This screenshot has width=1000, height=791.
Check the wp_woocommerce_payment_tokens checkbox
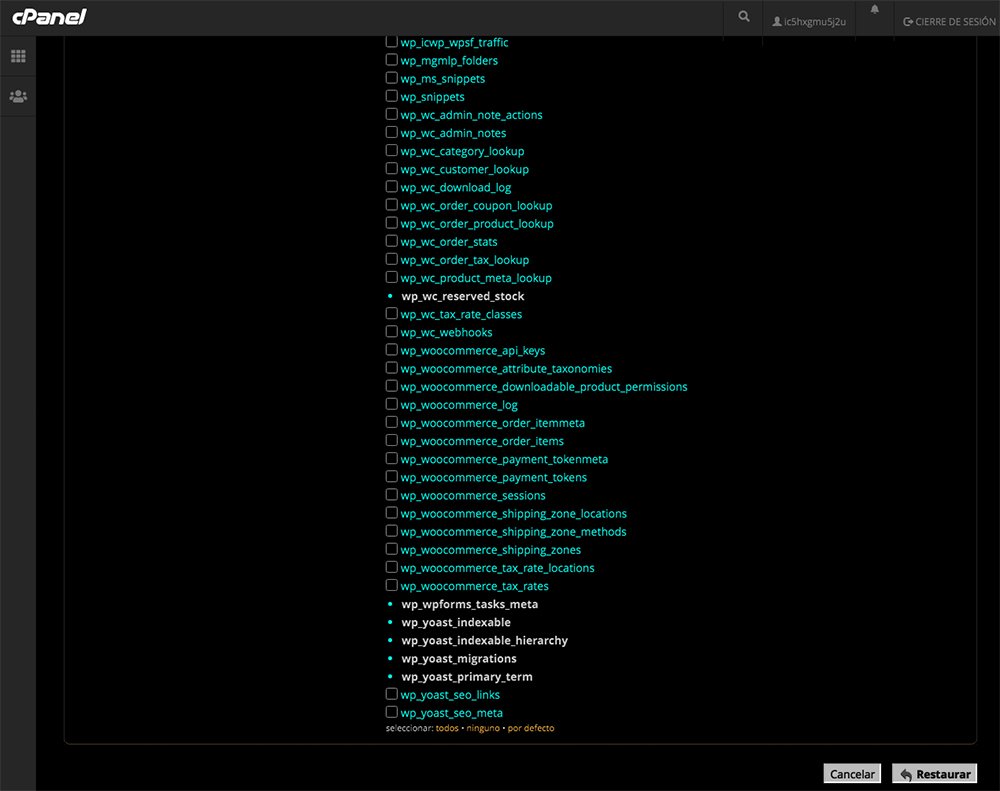392,477
